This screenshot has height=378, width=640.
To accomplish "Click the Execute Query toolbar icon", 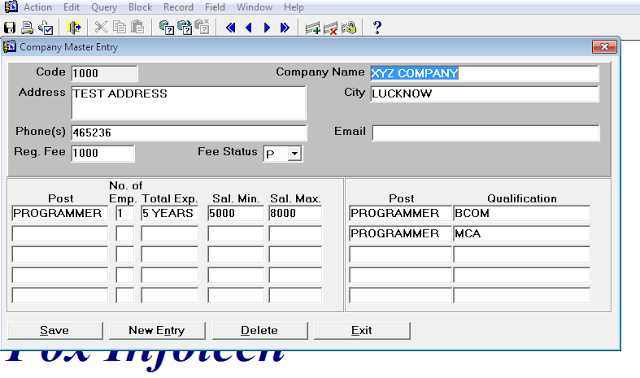I will [184, 28].
